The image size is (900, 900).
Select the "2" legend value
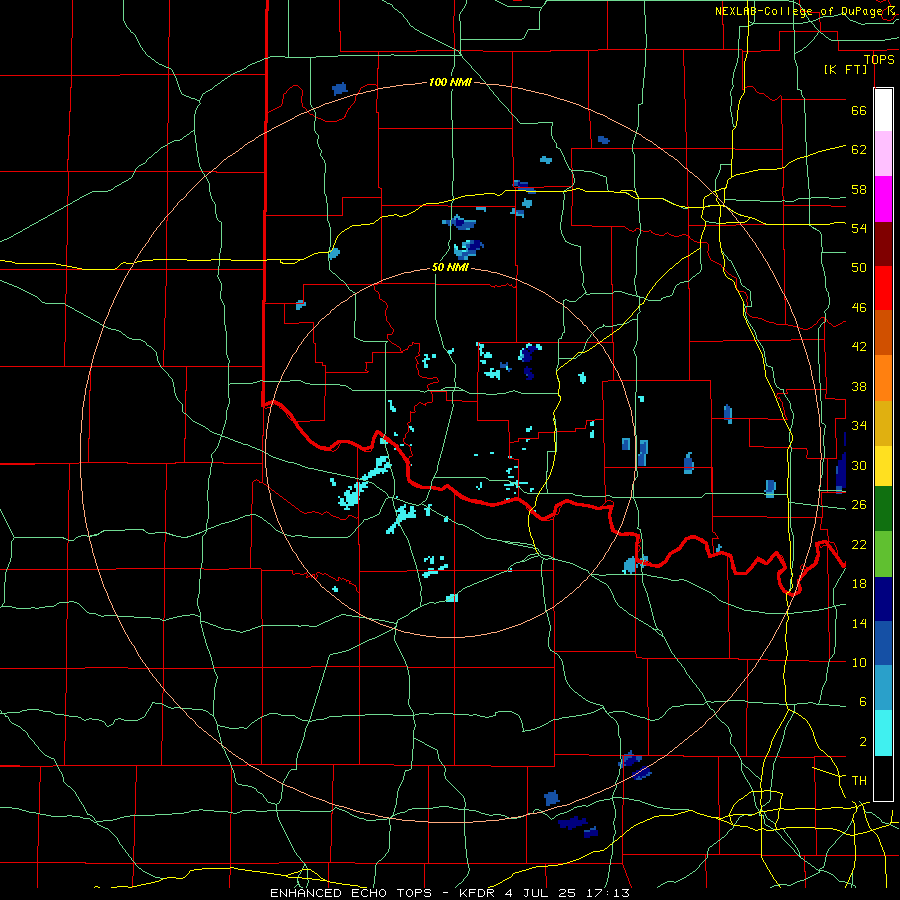[x=863, y=742]
